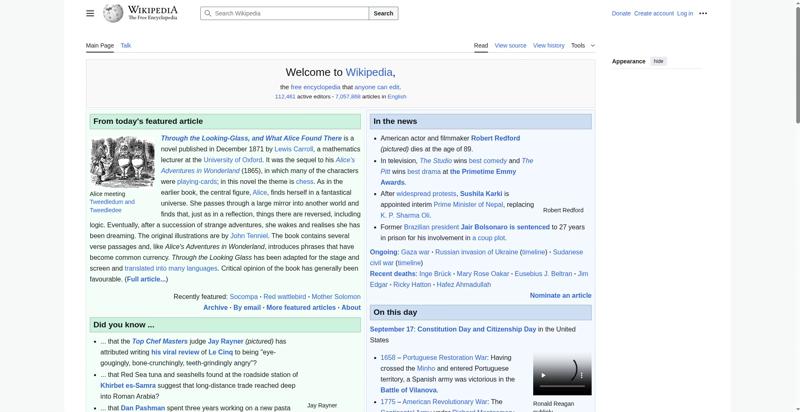Switch to the Talk tab
Viewport: 800px width, 412px height.
pyautogui.click(x=126, y=45)
